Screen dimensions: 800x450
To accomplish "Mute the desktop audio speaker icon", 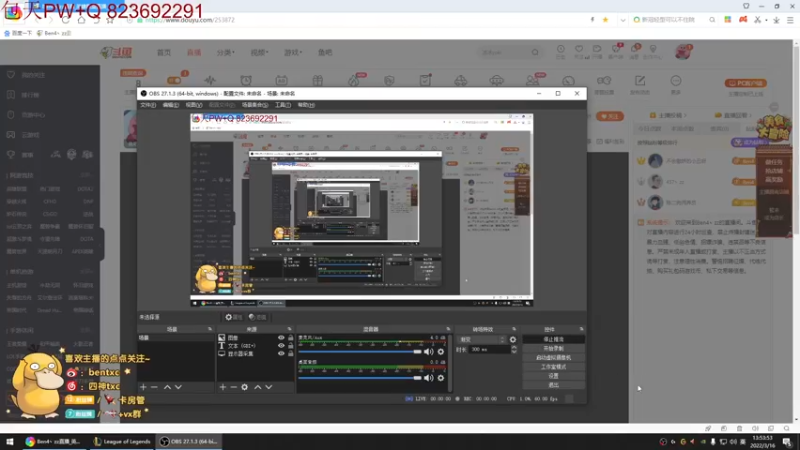I will coord(429,378).
